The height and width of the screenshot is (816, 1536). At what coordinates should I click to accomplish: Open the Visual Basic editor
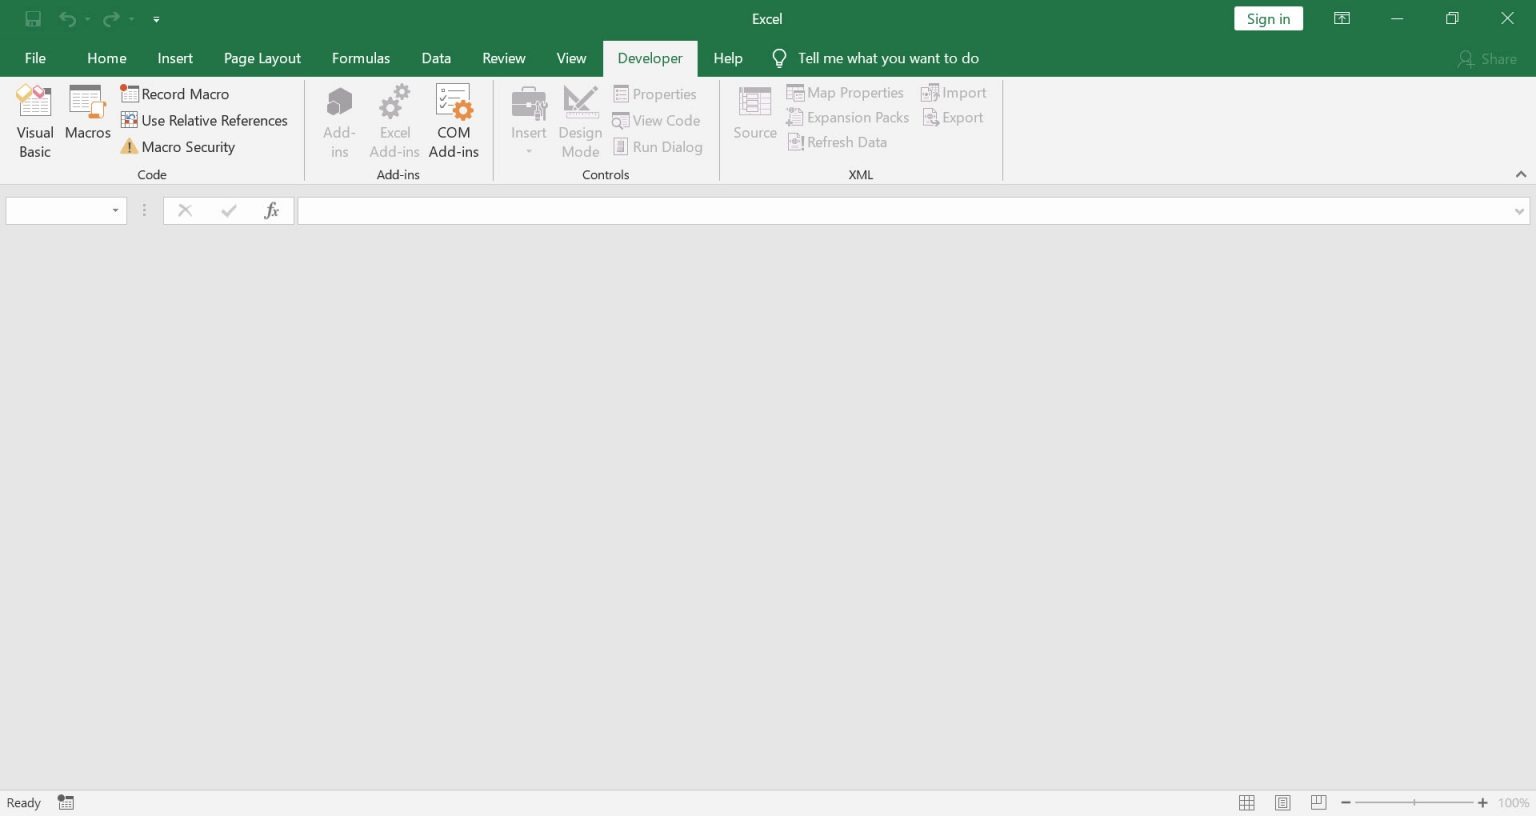click(x=34, y=122)
